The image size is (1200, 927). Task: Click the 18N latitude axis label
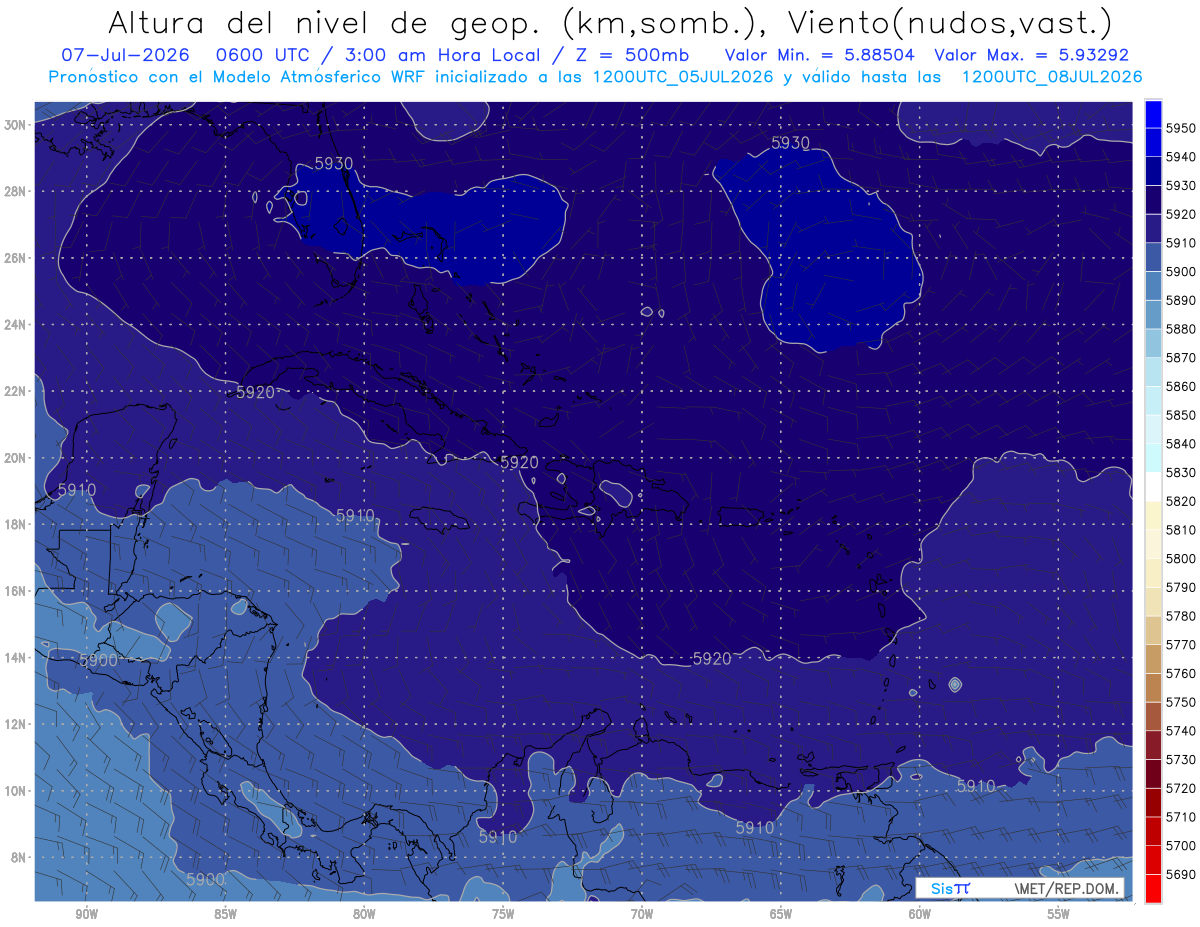tap(15, 524)
